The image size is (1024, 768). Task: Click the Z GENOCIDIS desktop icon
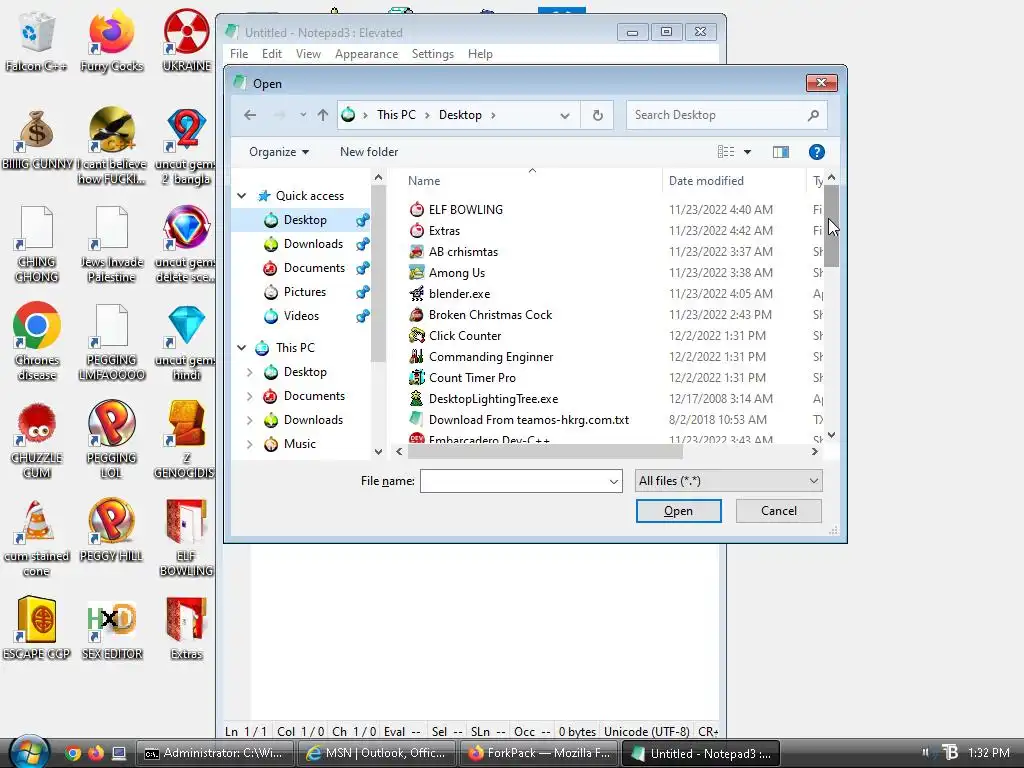(185, 440)
